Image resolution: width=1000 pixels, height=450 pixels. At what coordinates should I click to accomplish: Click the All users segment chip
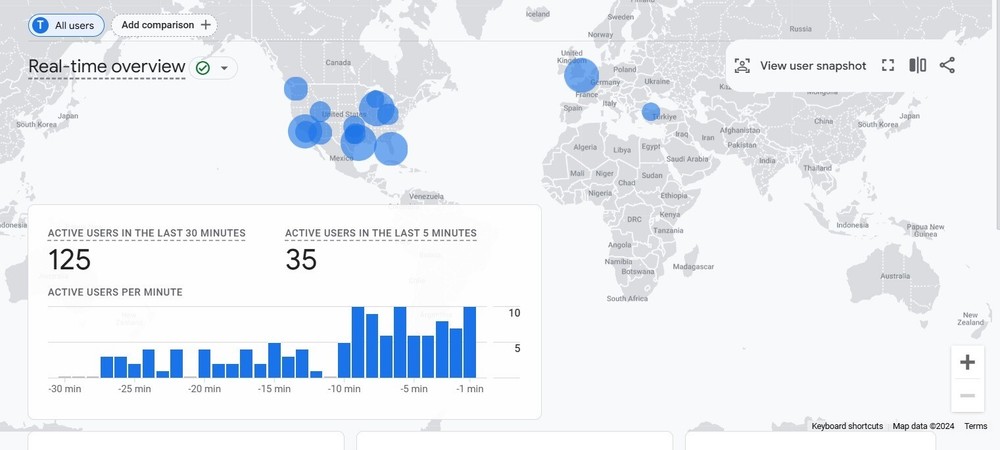tap(66, 25)
